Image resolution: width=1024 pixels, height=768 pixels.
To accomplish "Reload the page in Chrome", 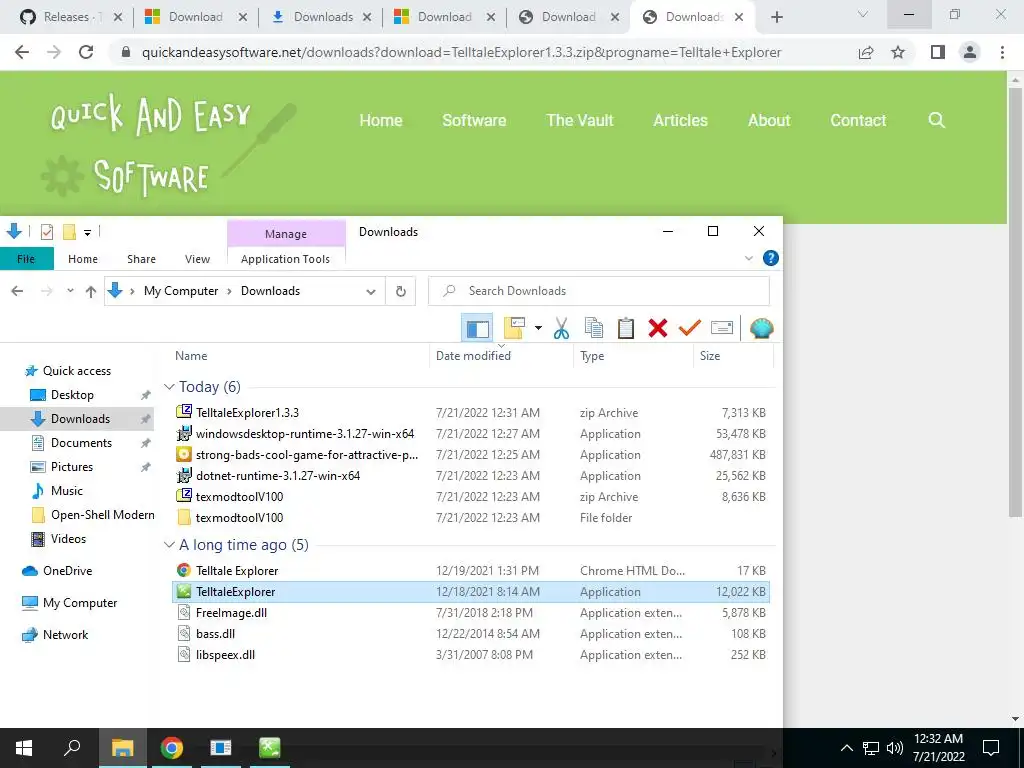I will (x=86, y=52).
